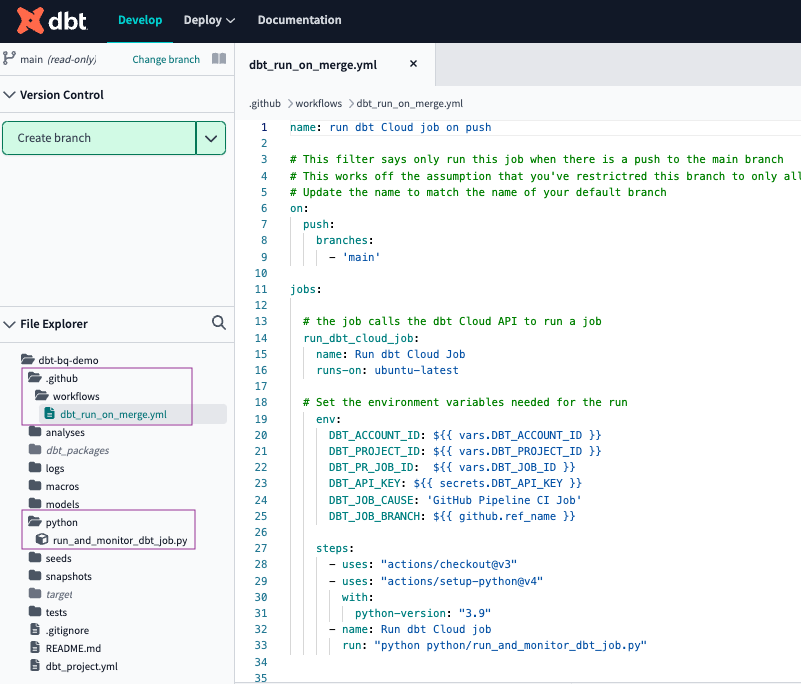801x684 pixels.
Task: Click the 'branches:' line
Action: (345, 241)
